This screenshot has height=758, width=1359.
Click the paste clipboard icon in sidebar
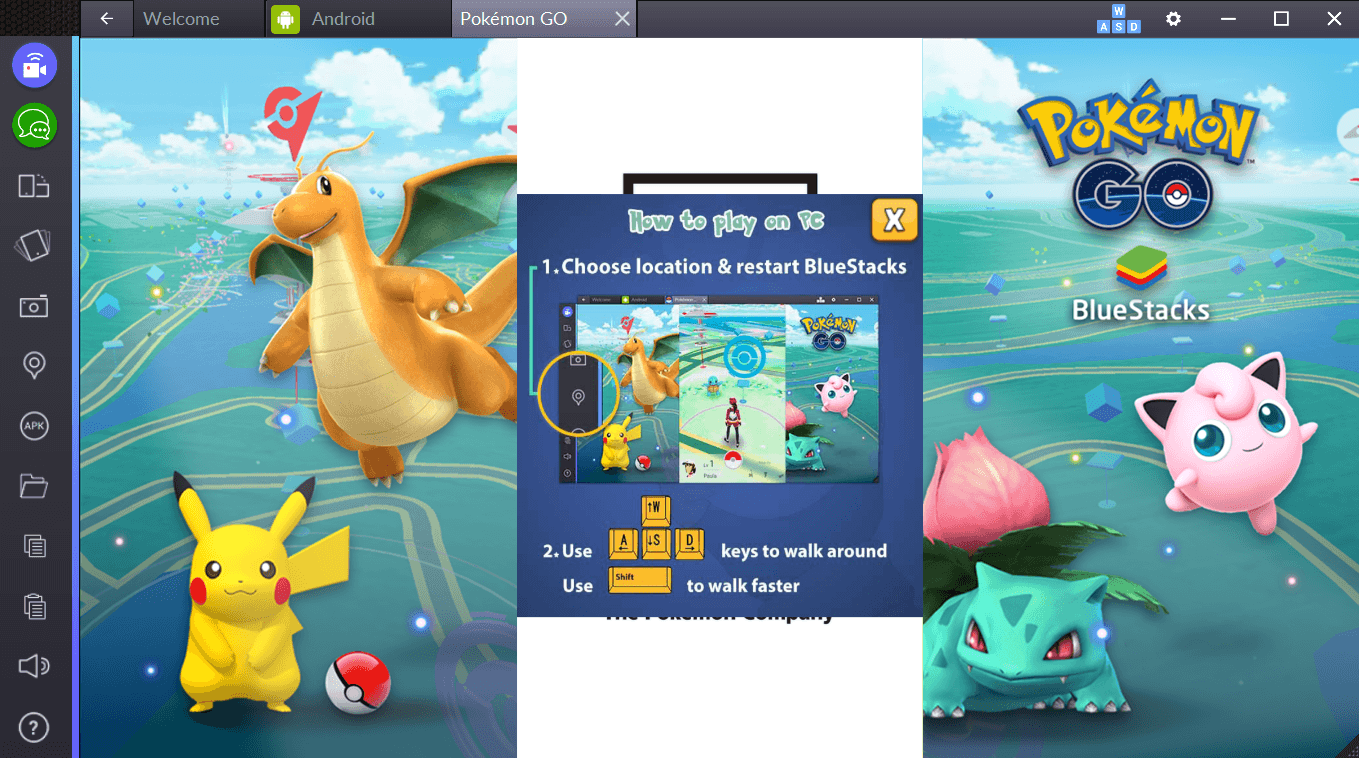pyautogui.click(x=35, y=606)
